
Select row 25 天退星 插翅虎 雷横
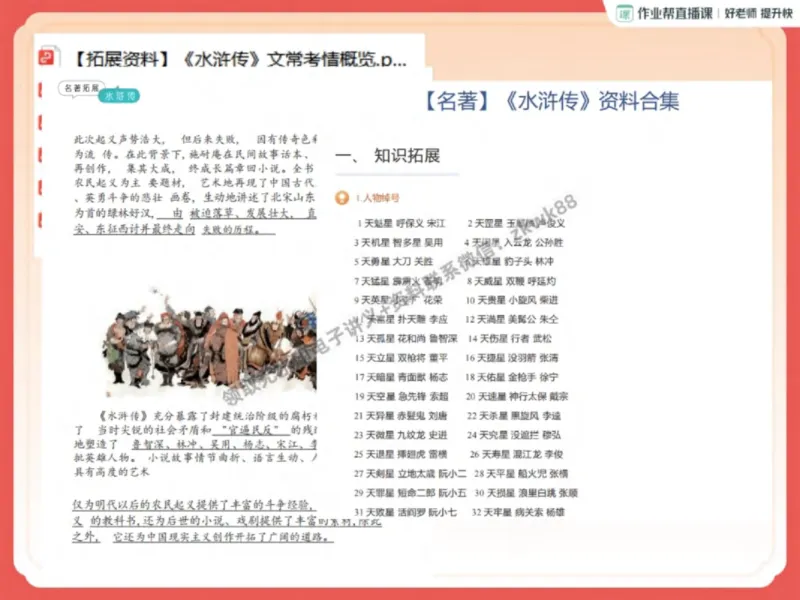point(401,454)
